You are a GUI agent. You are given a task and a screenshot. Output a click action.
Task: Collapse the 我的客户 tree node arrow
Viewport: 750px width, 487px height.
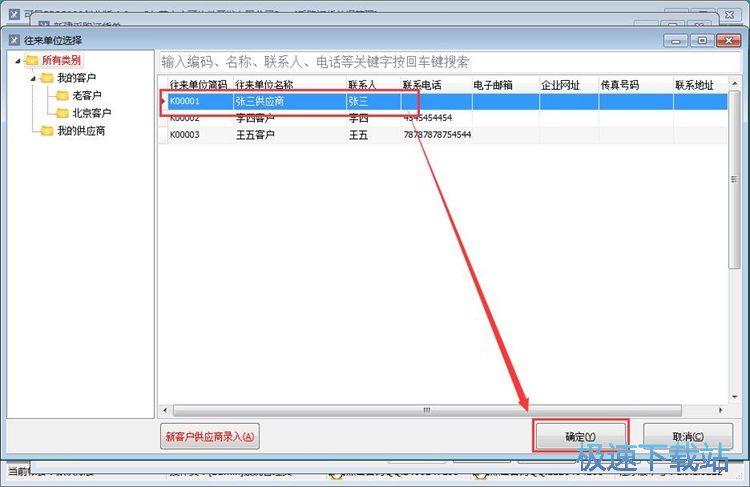point(33,78)
